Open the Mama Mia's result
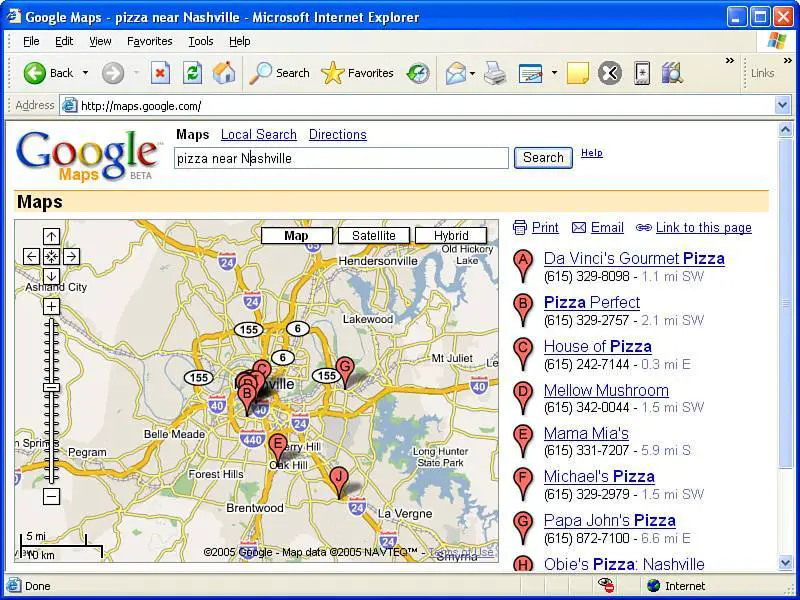The width and height of the screenshot is (800, 600). 586,433
